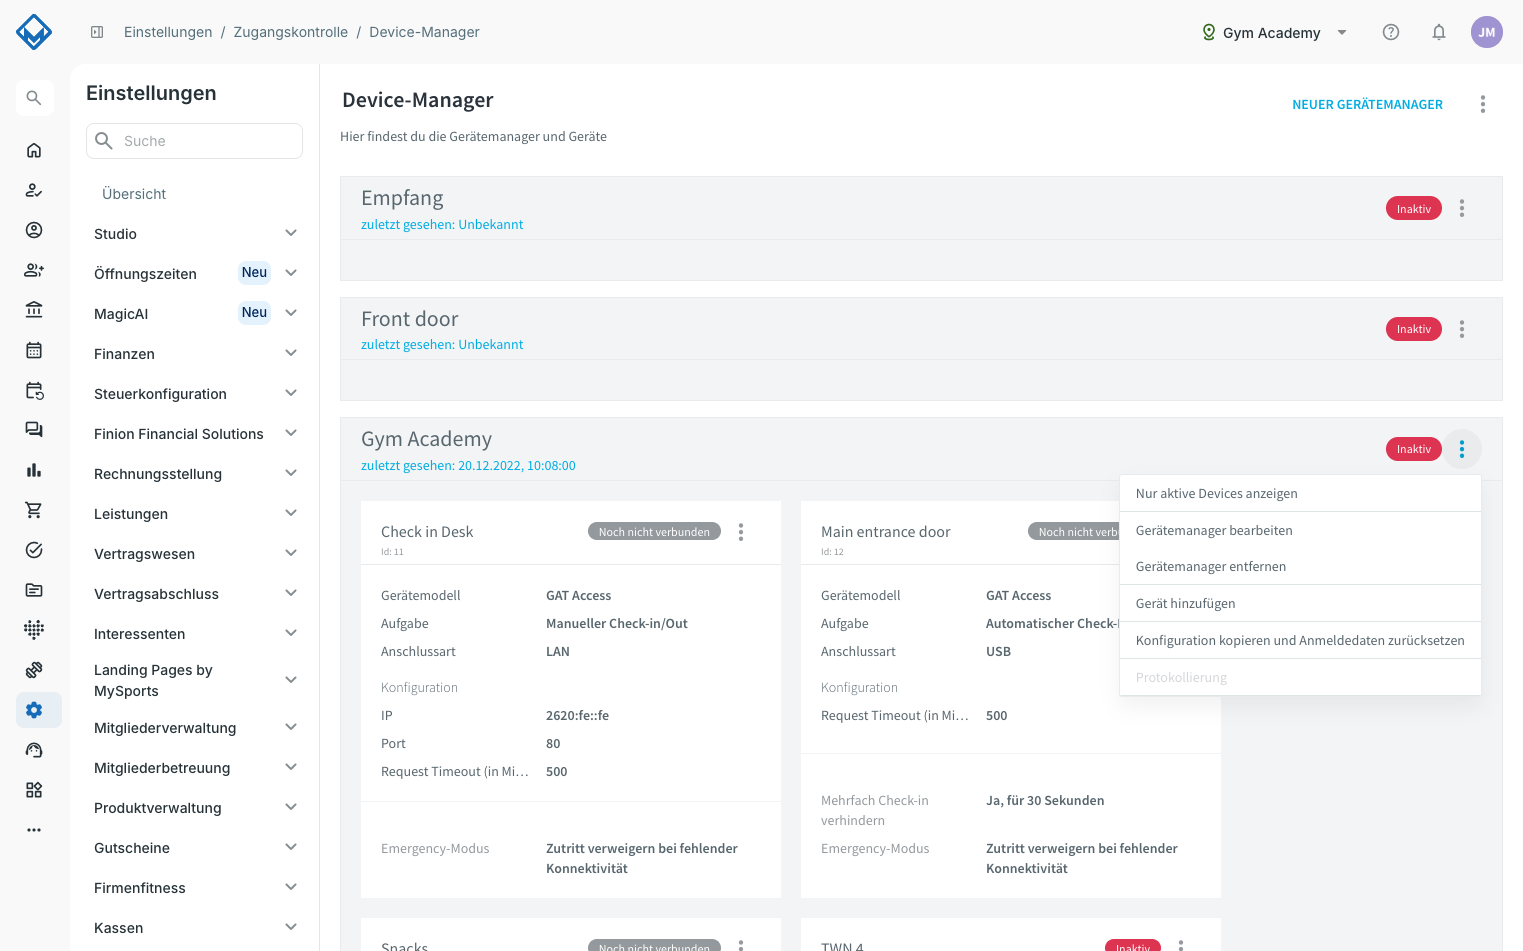Open the home icon in left sidebar
This screenshot has width=1523, height=951.
pos(34,150)
